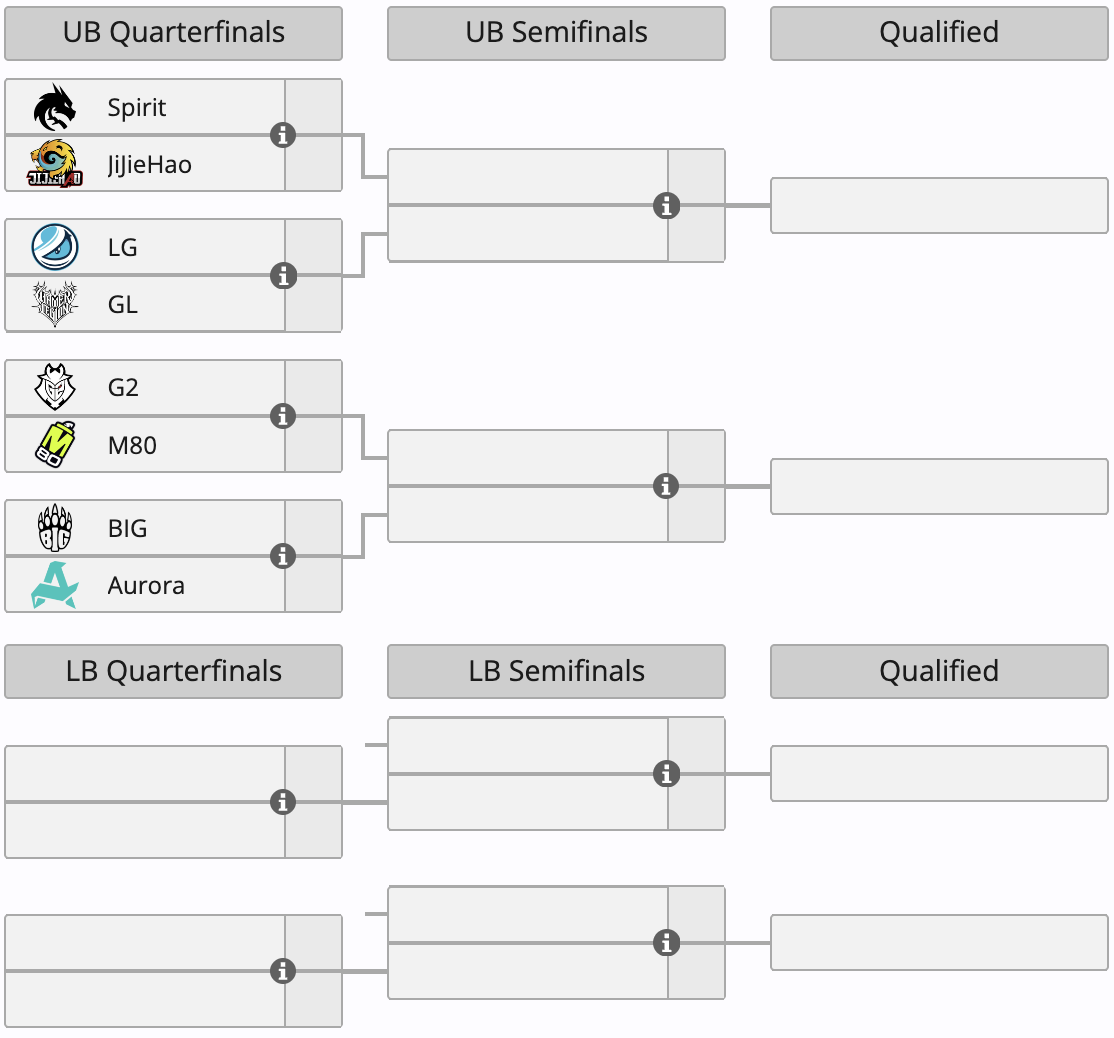
Task: Click the JiJieHao team logo
Action: (x=55, y=164)
